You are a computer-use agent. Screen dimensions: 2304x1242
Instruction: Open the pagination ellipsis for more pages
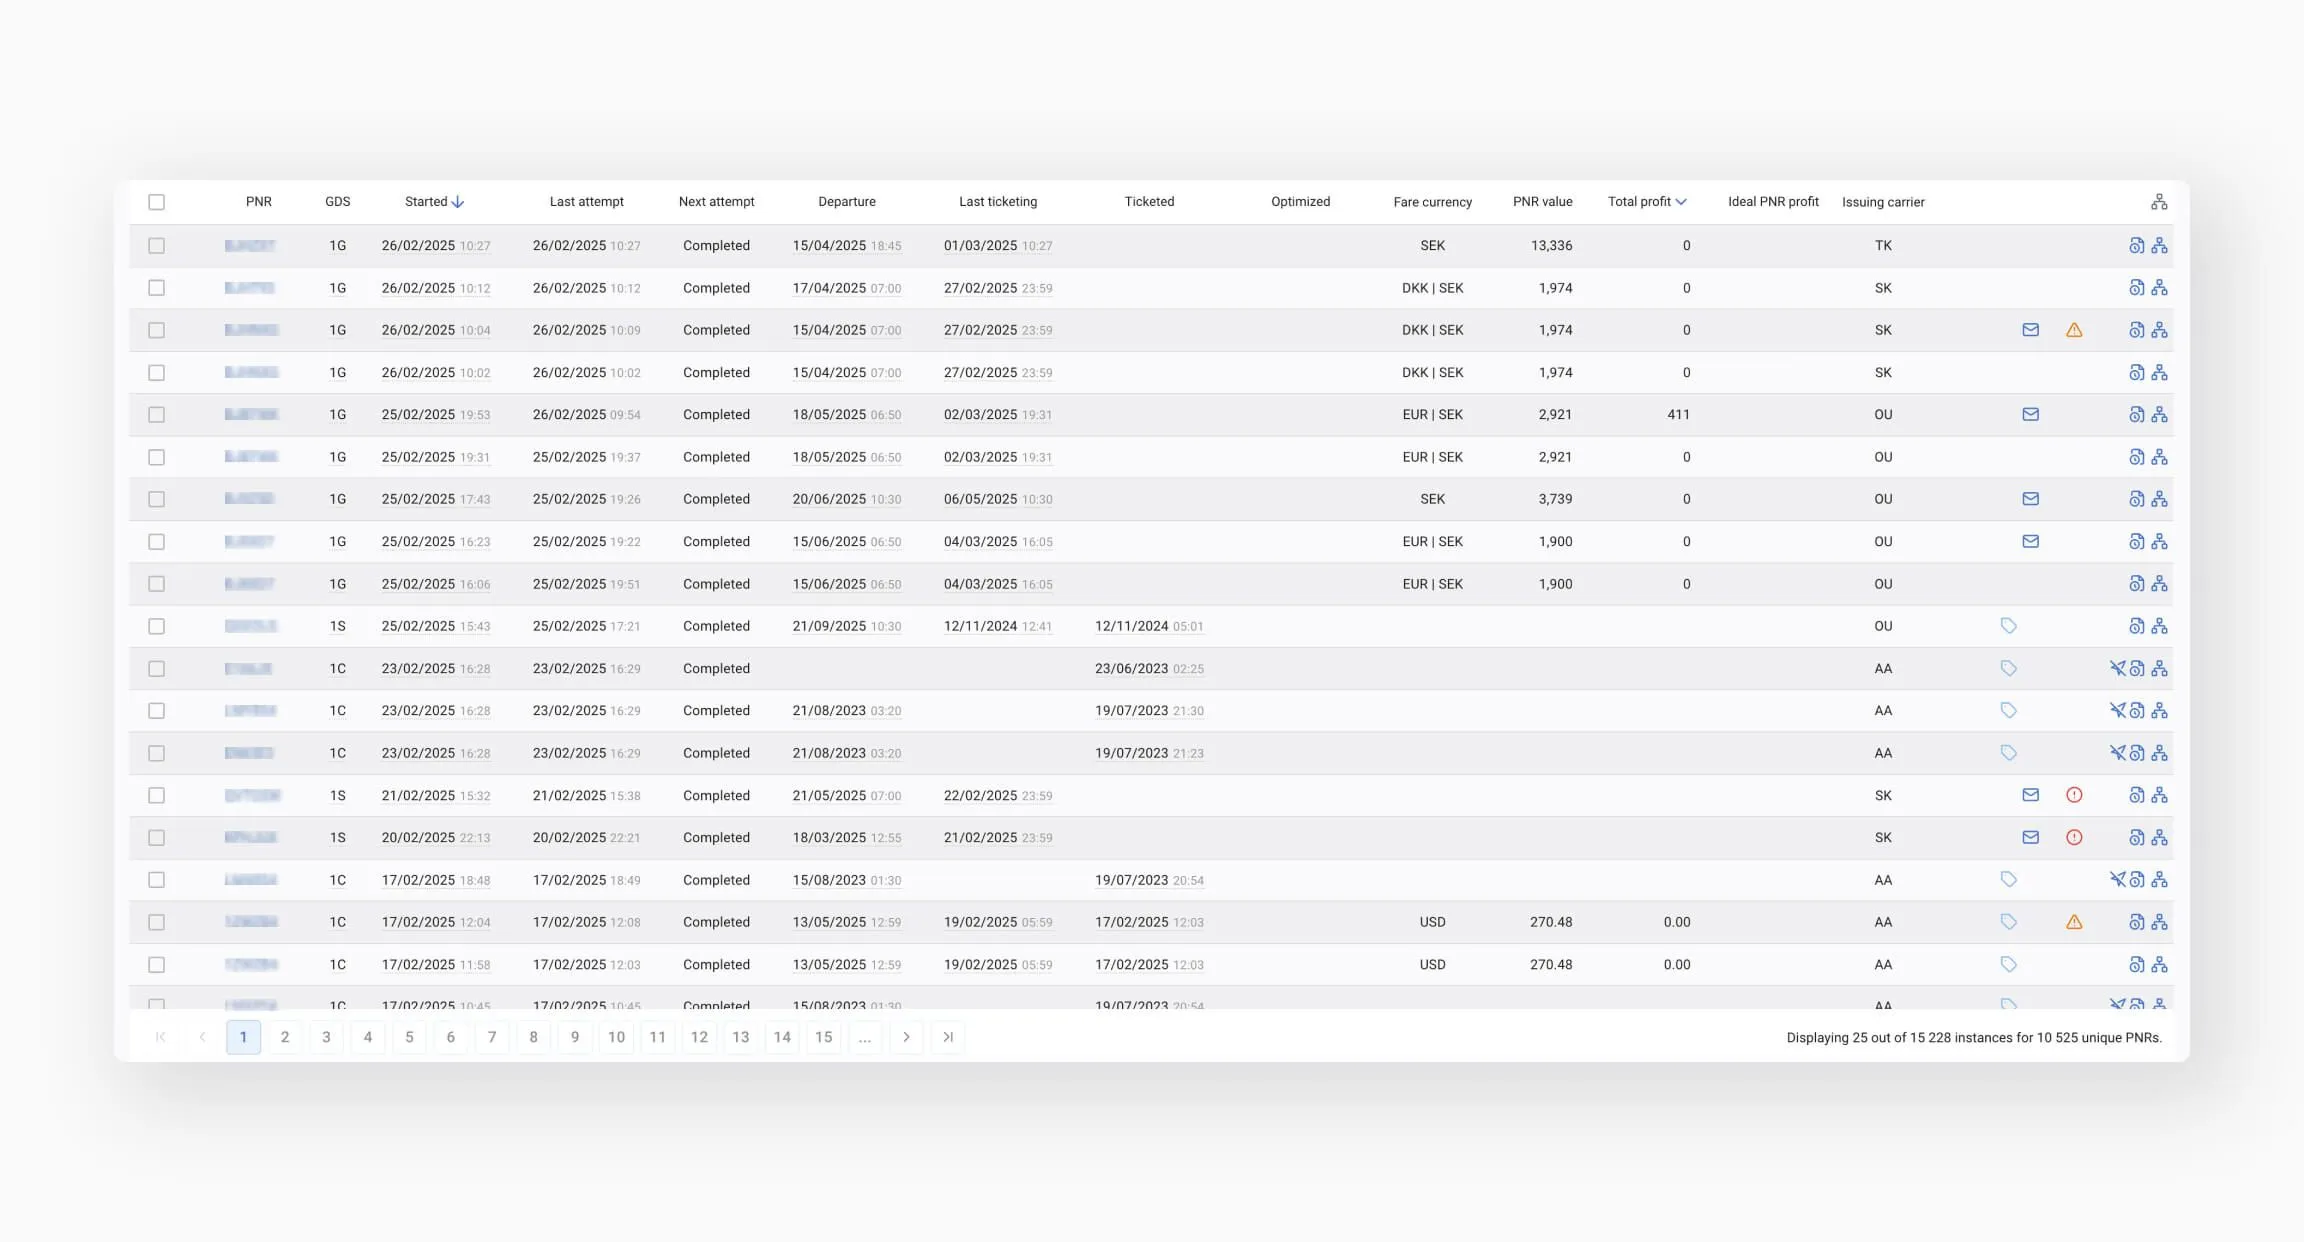tap(864, 1037)
